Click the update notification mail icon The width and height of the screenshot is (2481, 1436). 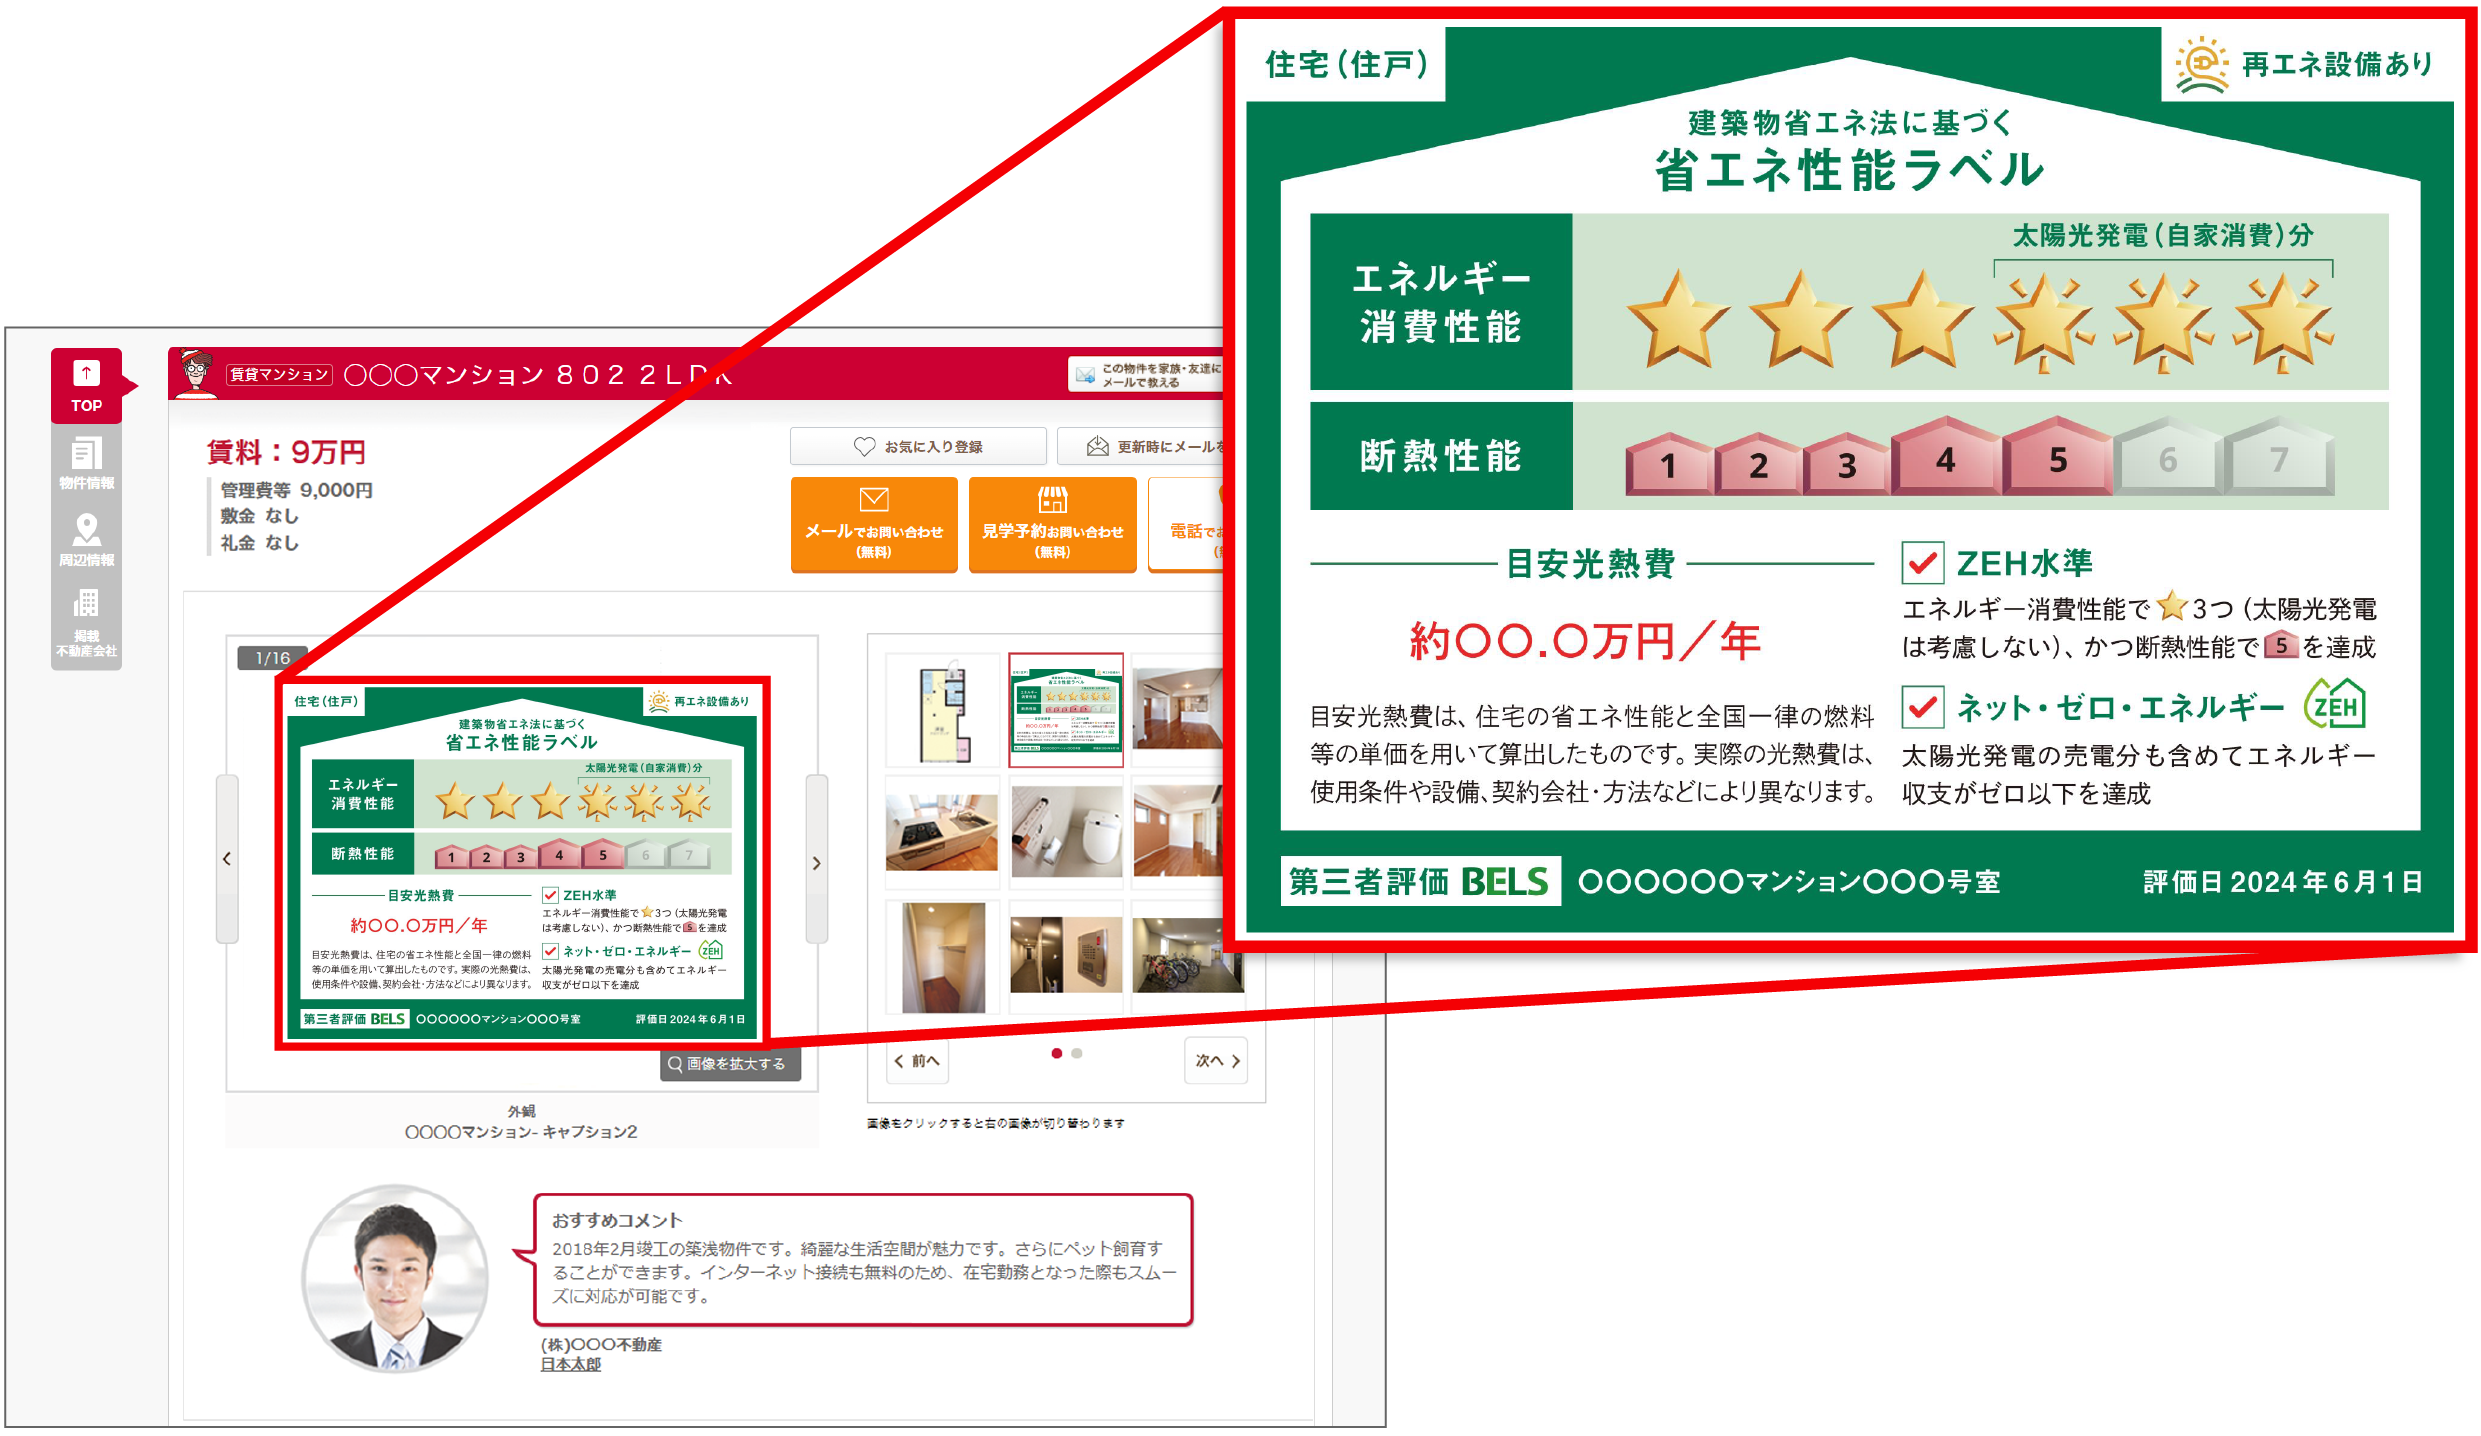pos(1097,447)
